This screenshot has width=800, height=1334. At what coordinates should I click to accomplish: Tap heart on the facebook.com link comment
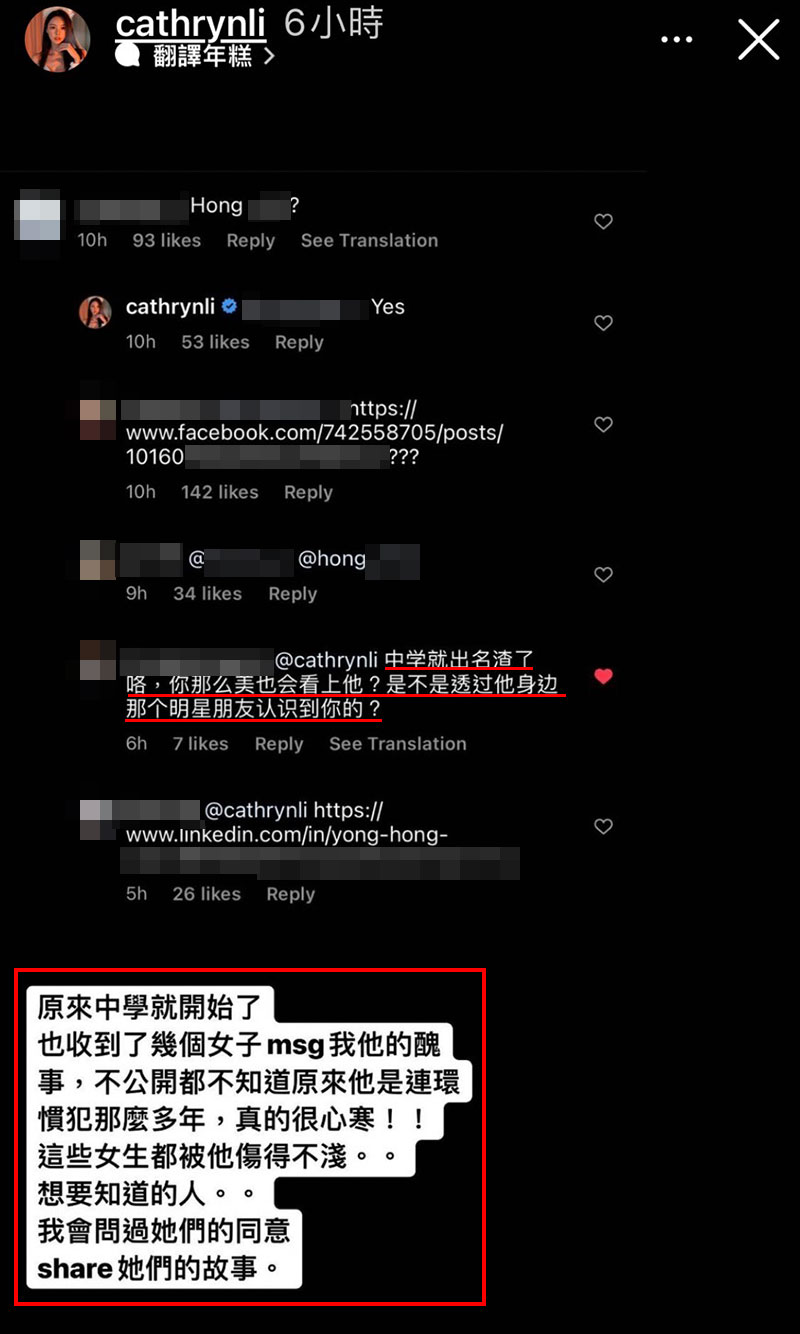click(x=603, y=424)
